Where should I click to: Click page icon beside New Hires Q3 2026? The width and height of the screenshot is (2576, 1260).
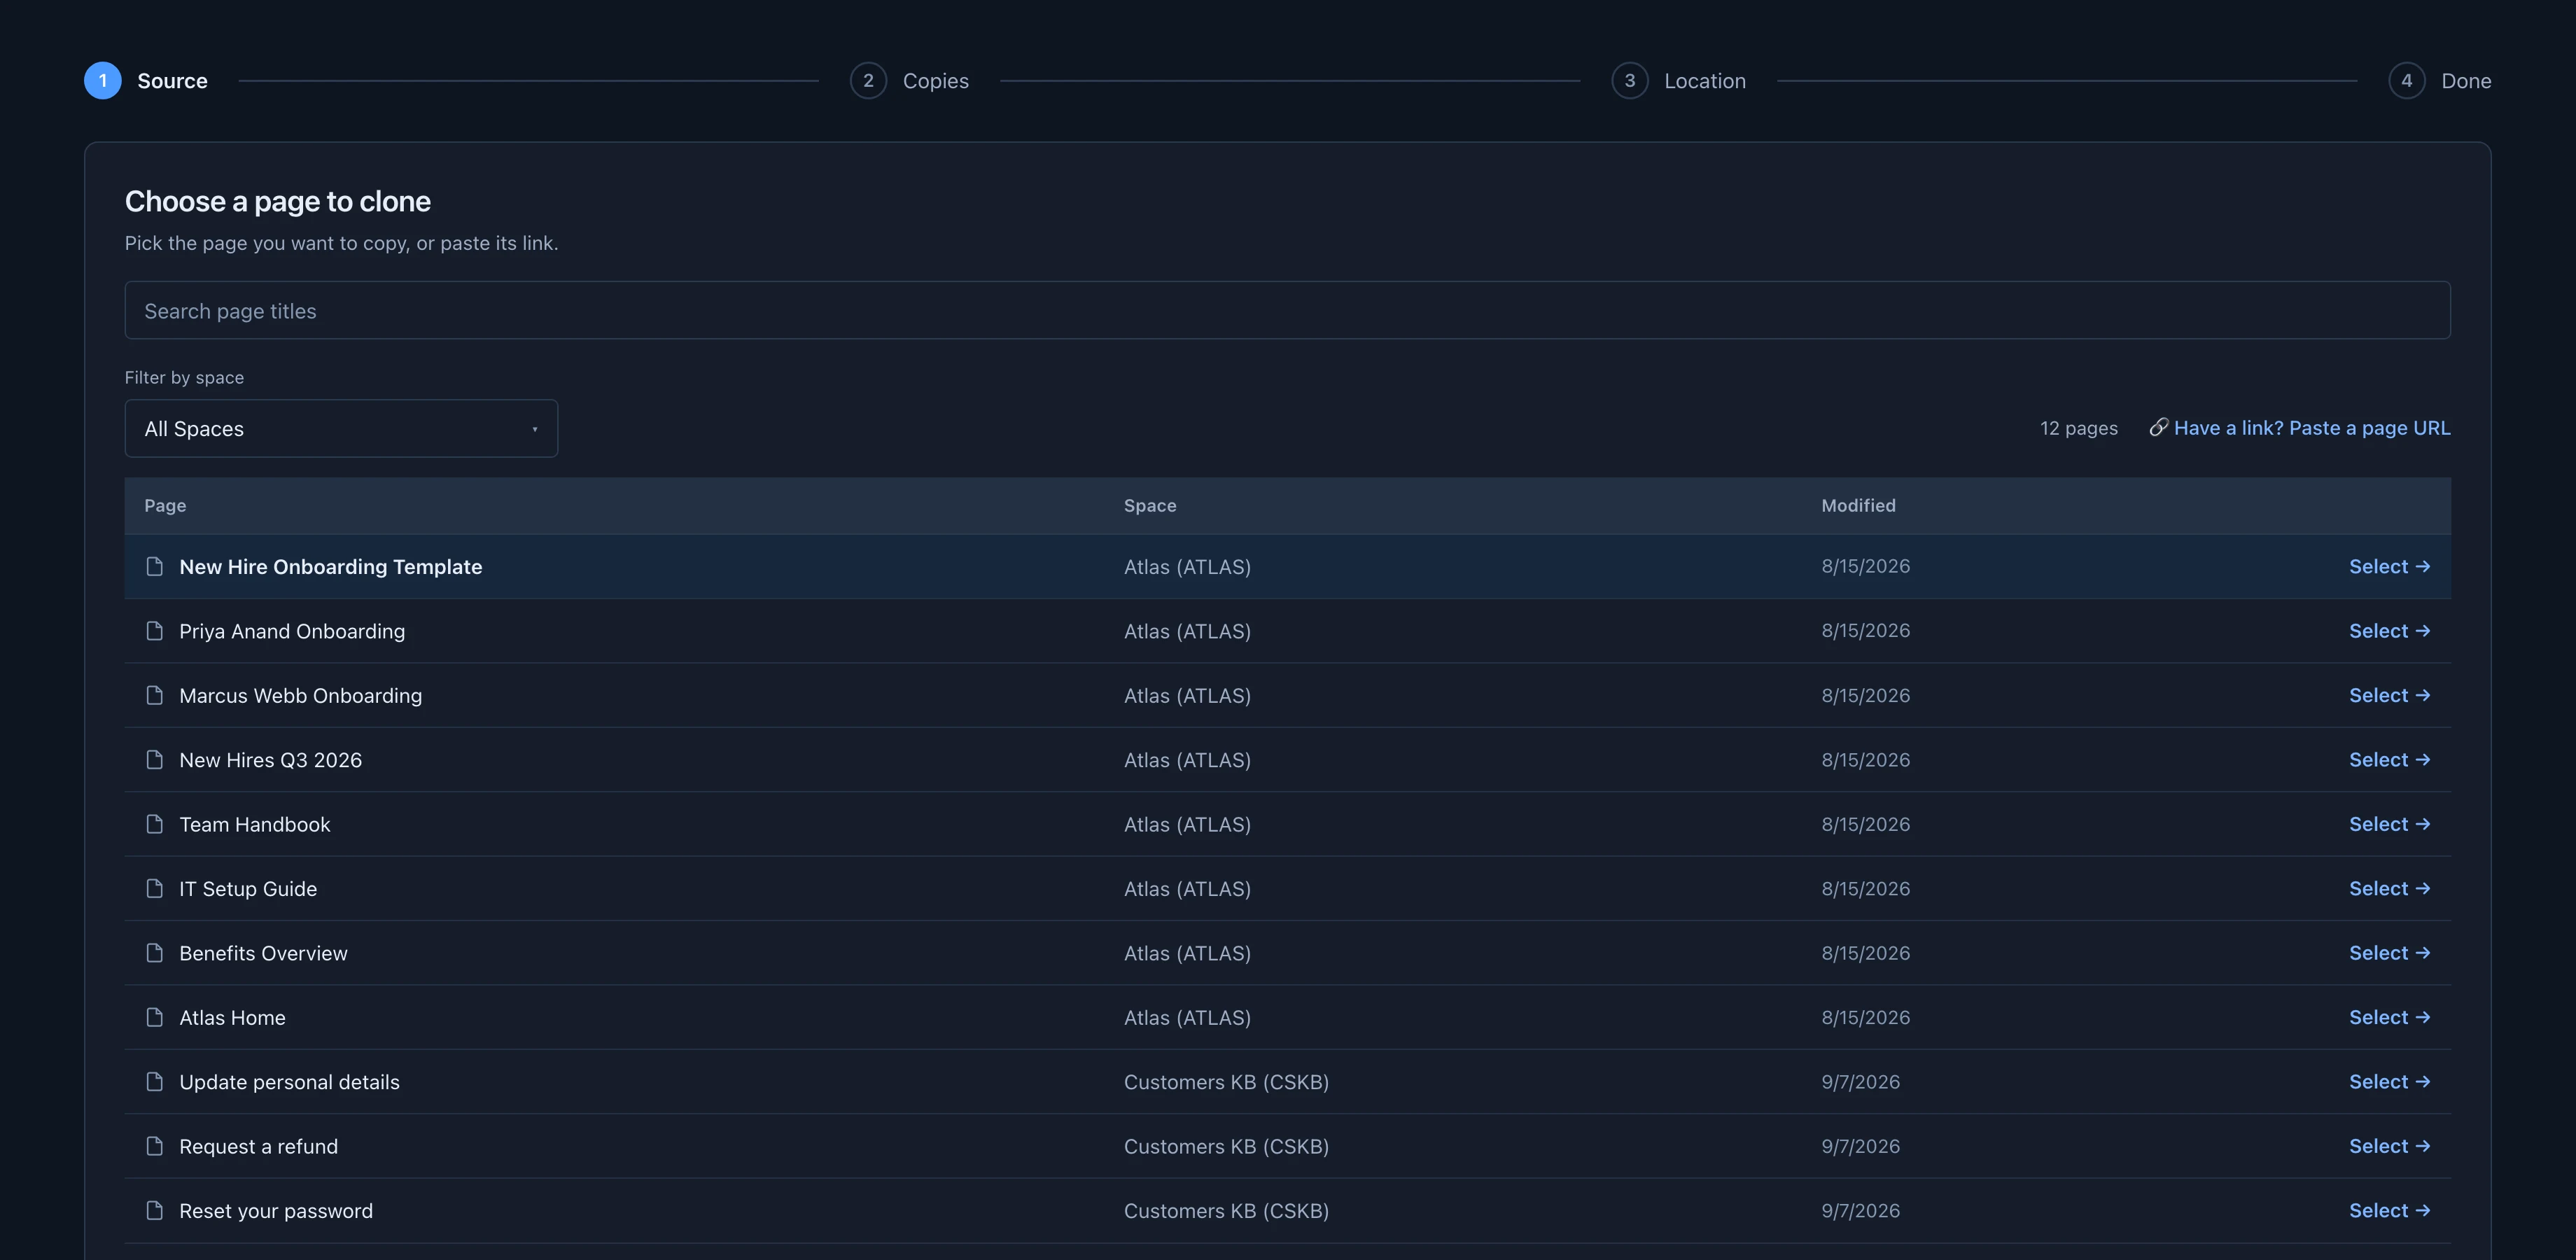point(154,760)
